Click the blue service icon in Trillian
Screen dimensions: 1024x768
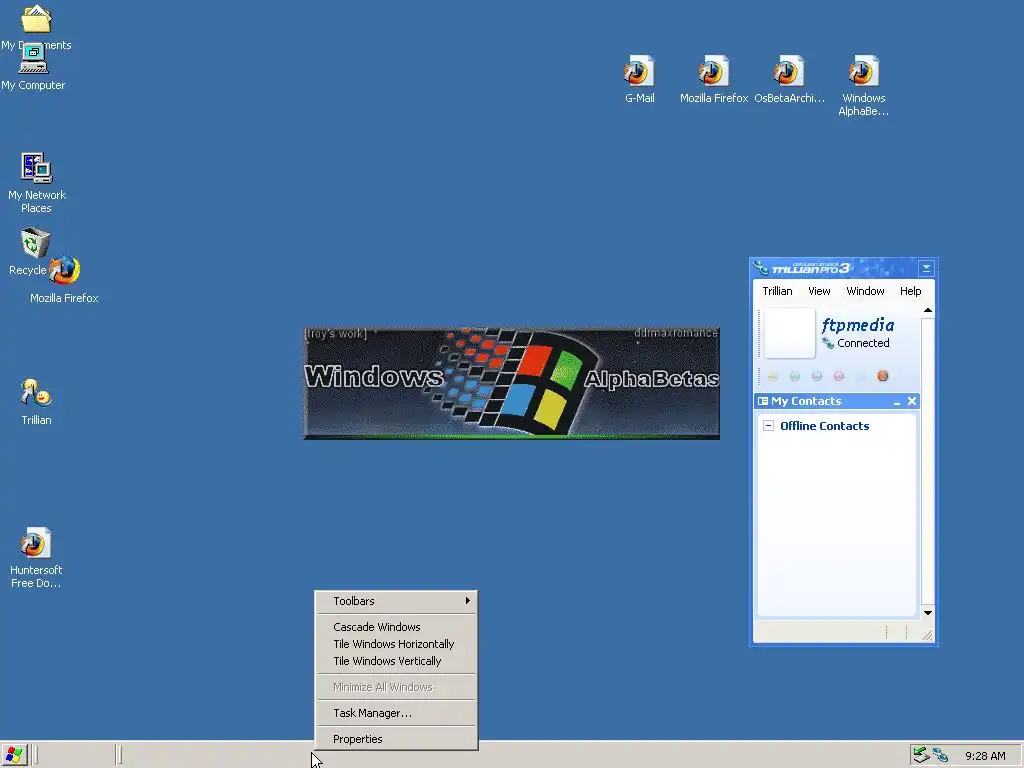pos(817,376)
